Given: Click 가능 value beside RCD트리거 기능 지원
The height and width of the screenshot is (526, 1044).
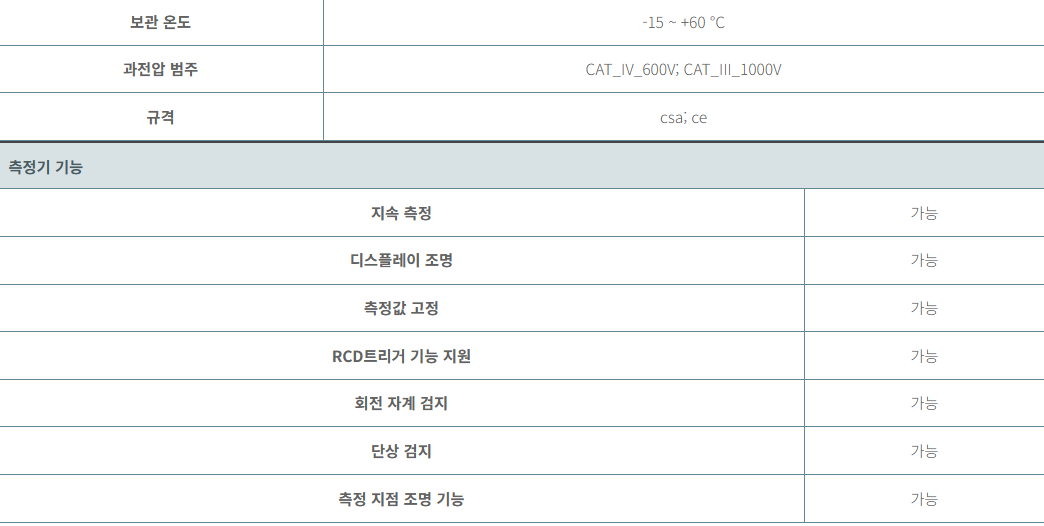Looking at the screenshot, I should point(924,356).
